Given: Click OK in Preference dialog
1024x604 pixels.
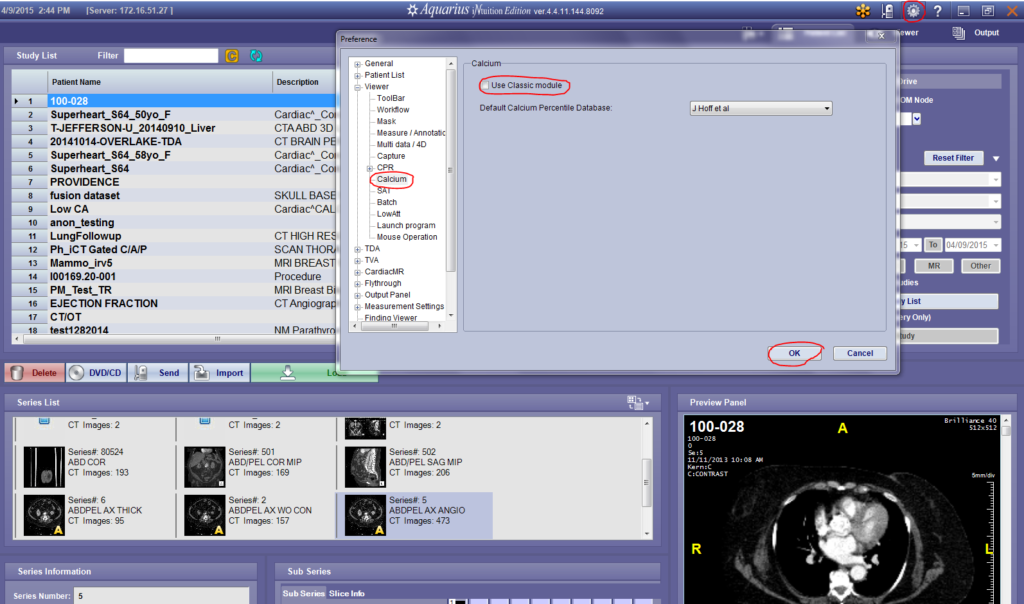Looking at the screenshot, I should 794,353.
